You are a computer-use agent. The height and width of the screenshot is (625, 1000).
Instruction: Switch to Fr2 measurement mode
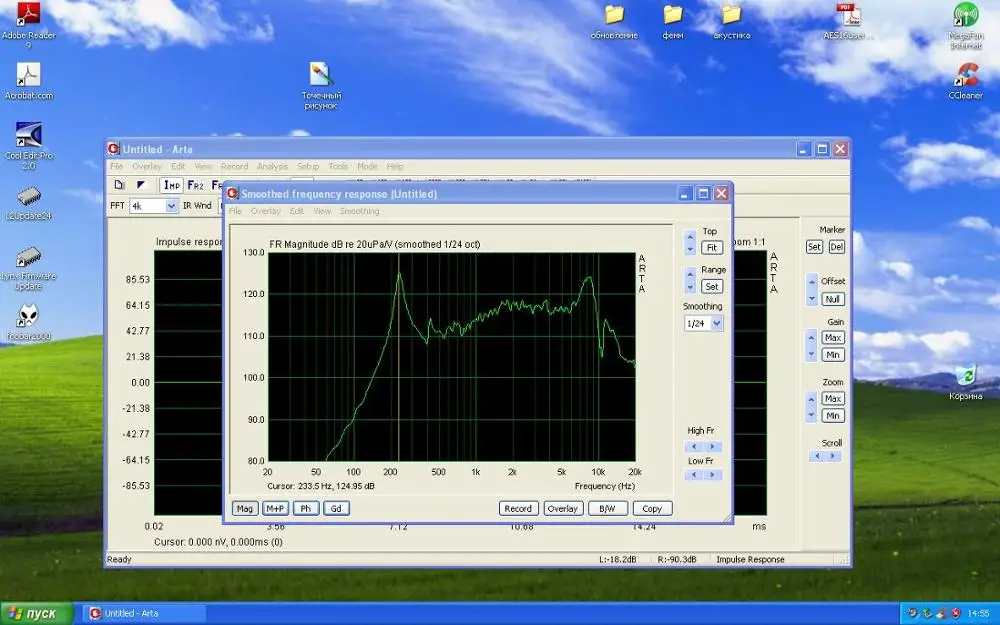pyautogui.click(x=196, y=185)
